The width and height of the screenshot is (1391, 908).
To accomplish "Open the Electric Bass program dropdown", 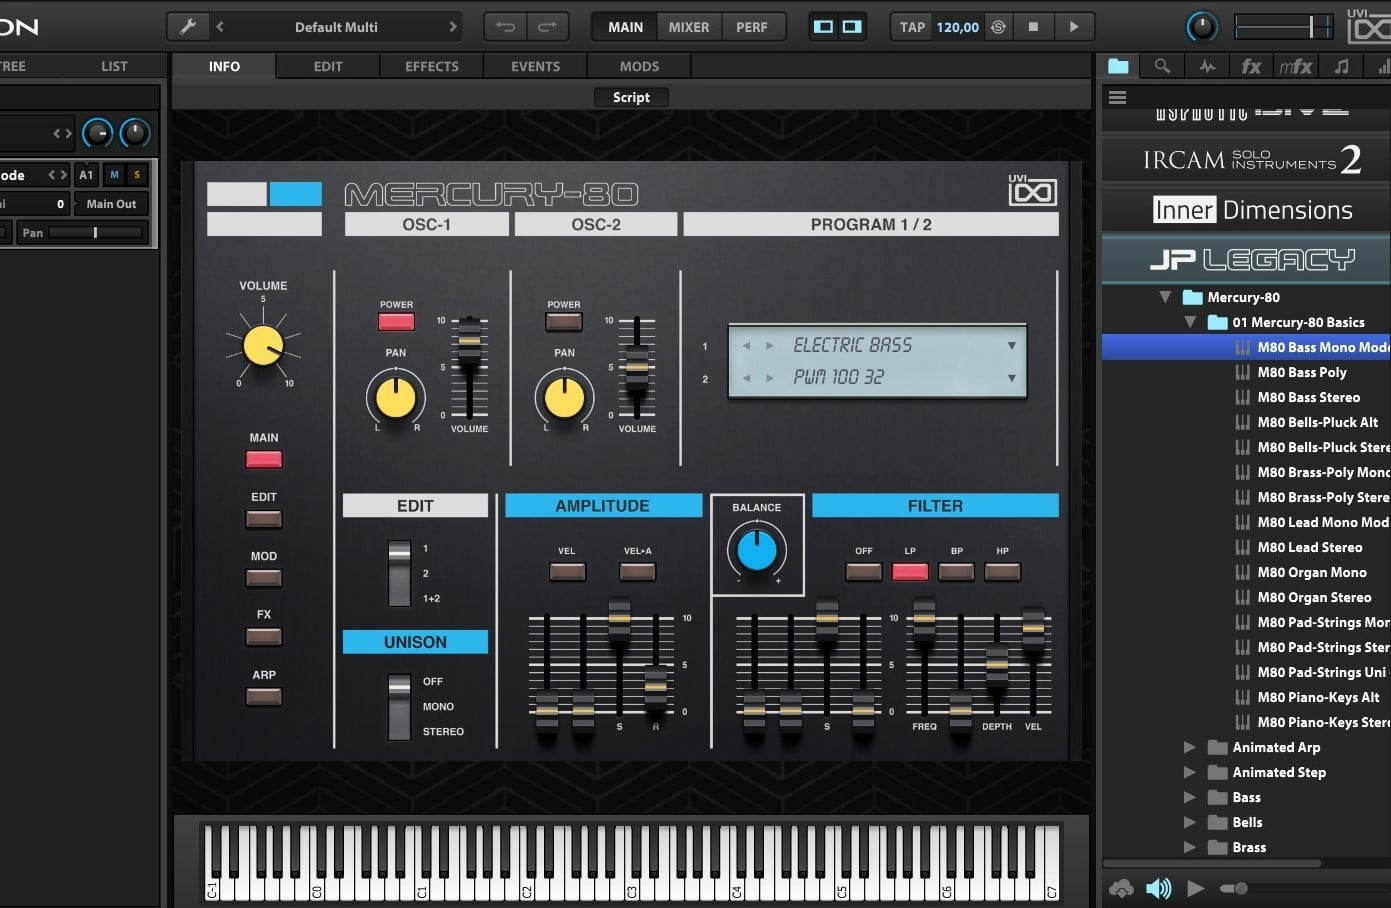I will (x=1011, y=346).
